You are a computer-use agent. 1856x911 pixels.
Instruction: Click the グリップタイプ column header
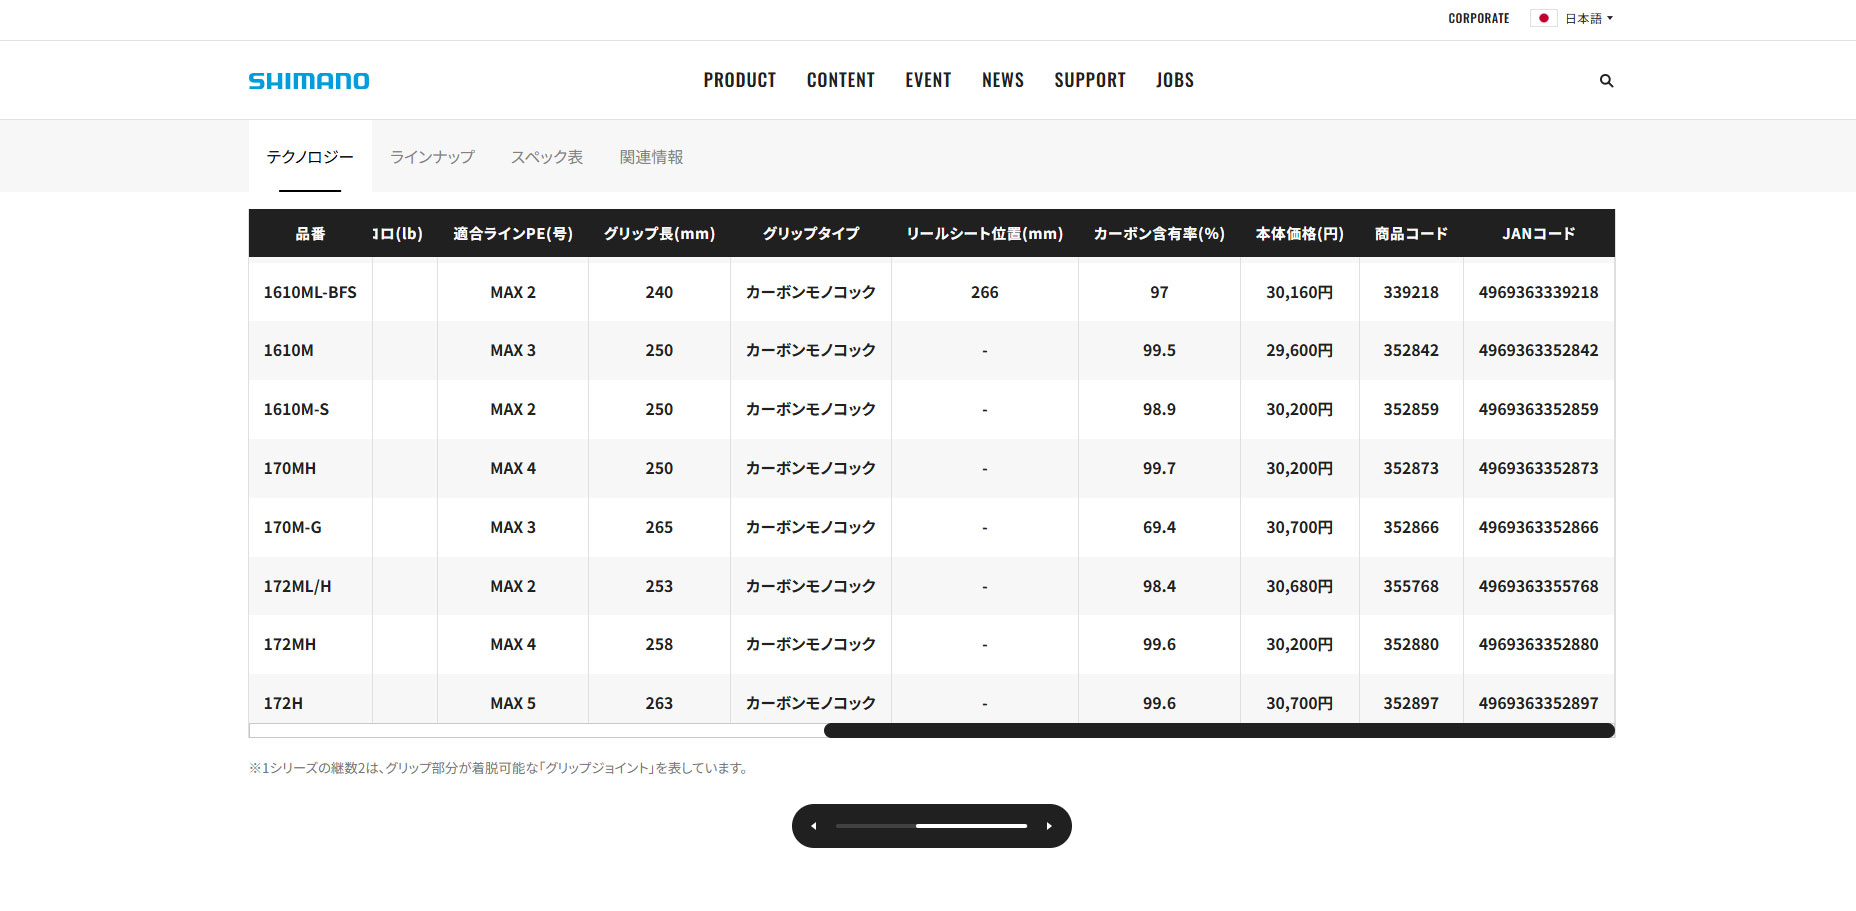[x=811, y=234]
